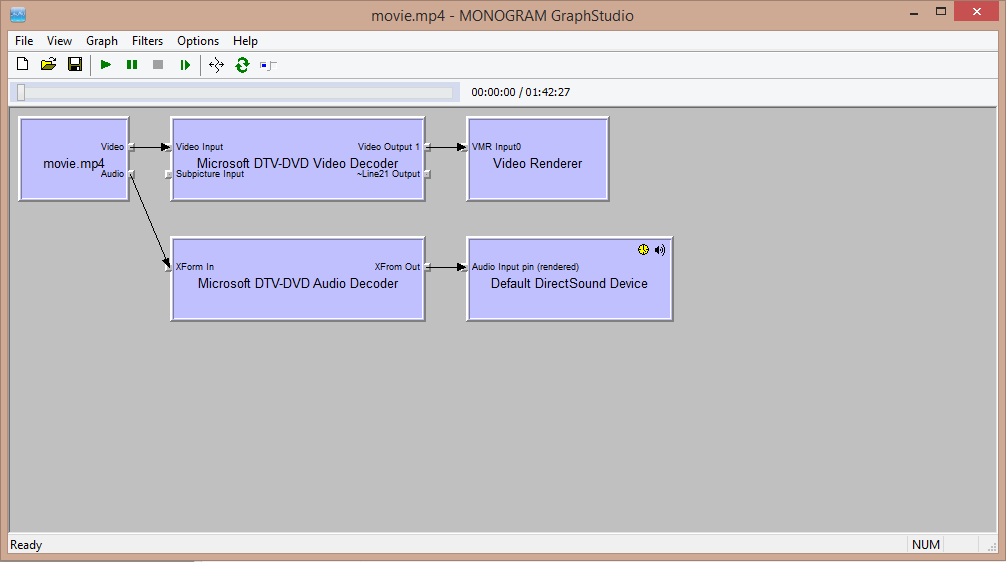Open the Options menu
The height and width of the screenshot is (562, 1006).
pyautogui.click(x=198, y=40)
